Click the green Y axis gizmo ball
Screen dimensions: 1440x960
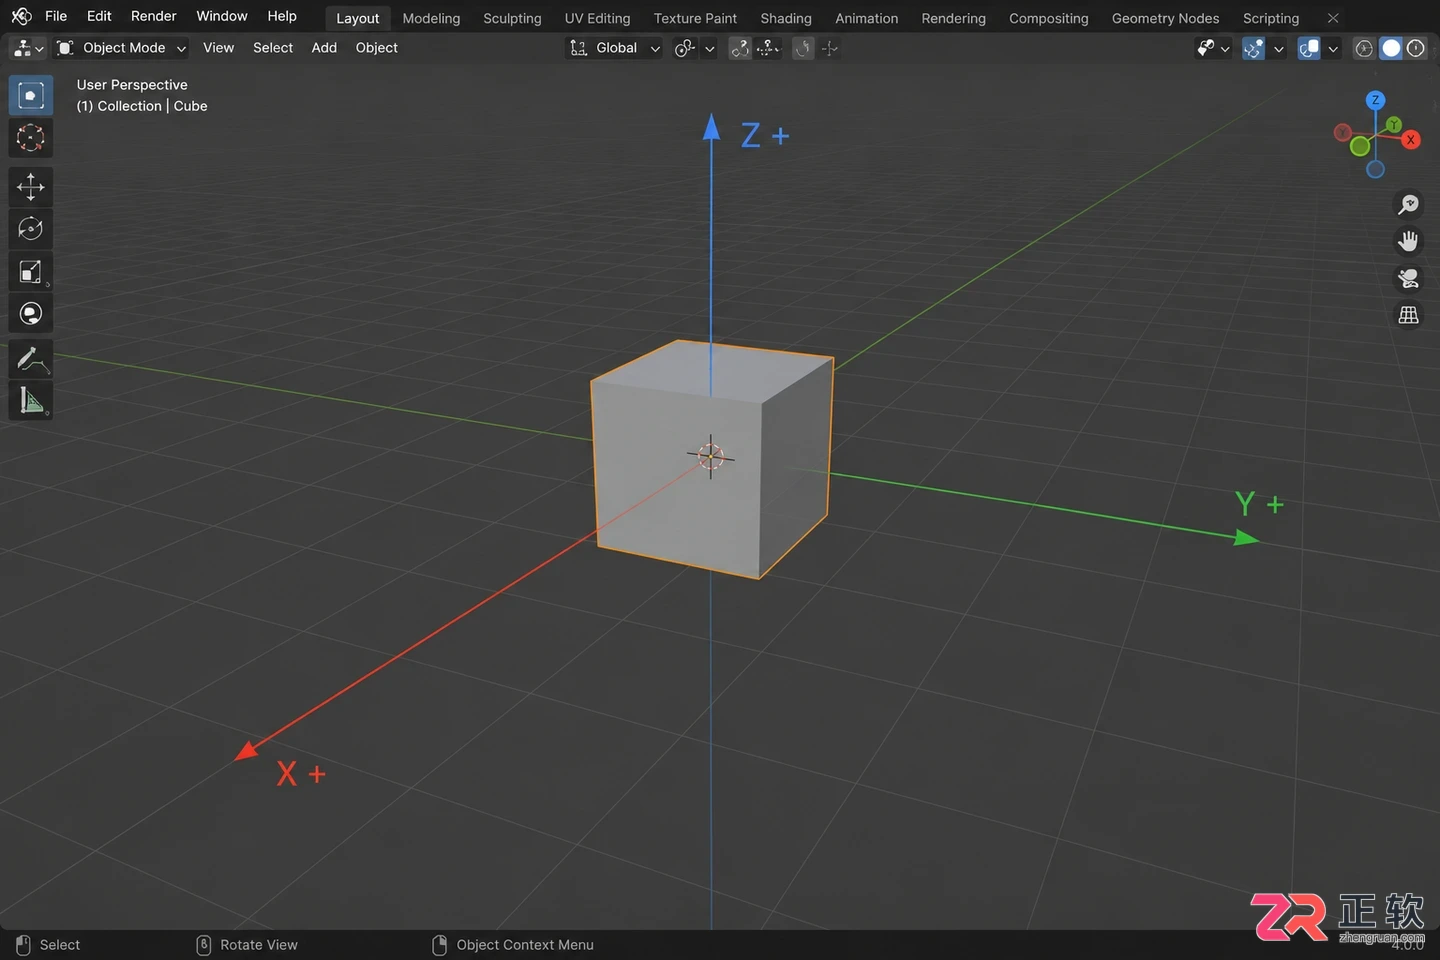(1393, 125)
